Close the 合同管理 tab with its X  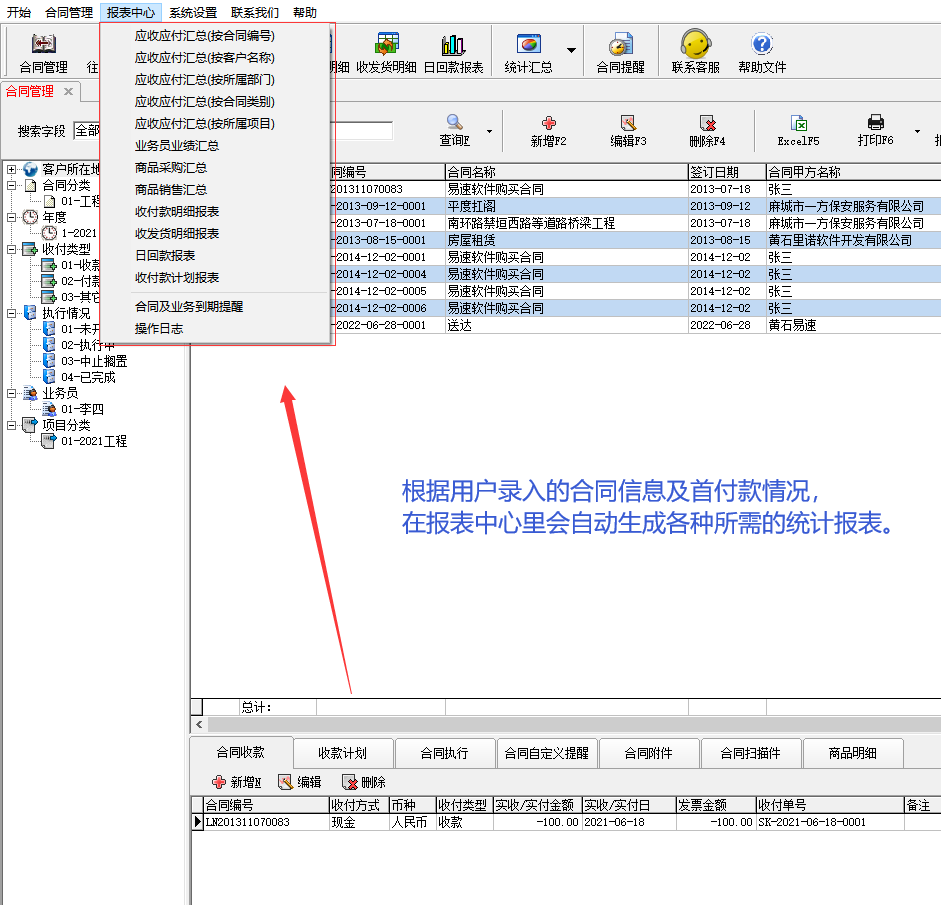[68, 92]
